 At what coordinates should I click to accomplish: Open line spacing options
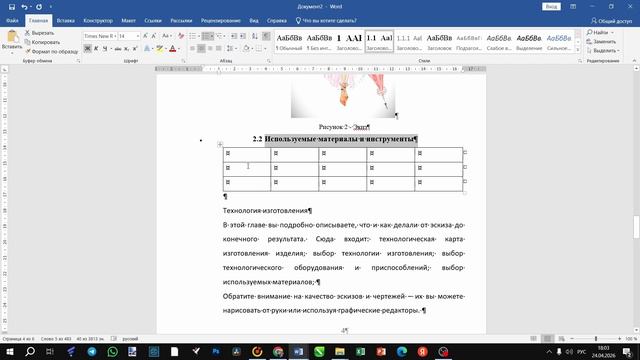(231, 49)
